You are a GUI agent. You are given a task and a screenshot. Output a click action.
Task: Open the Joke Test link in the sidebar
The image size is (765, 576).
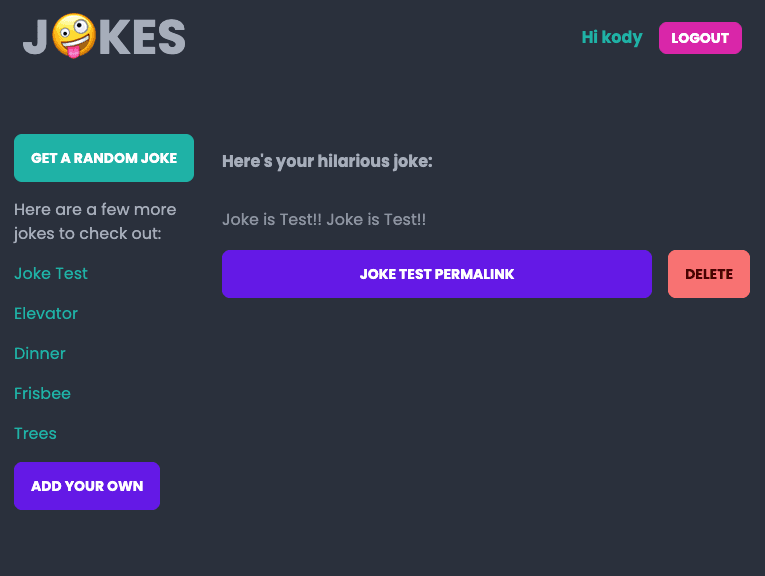51,273
